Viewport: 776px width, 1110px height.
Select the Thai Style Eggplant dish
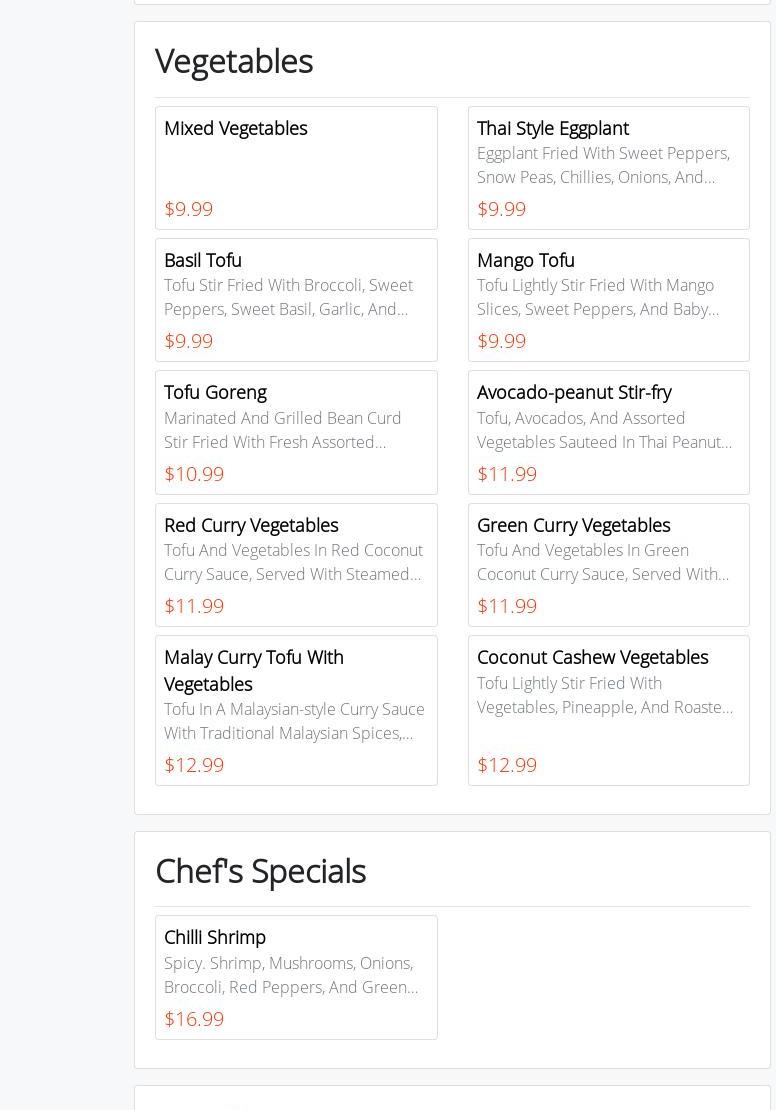608,168
